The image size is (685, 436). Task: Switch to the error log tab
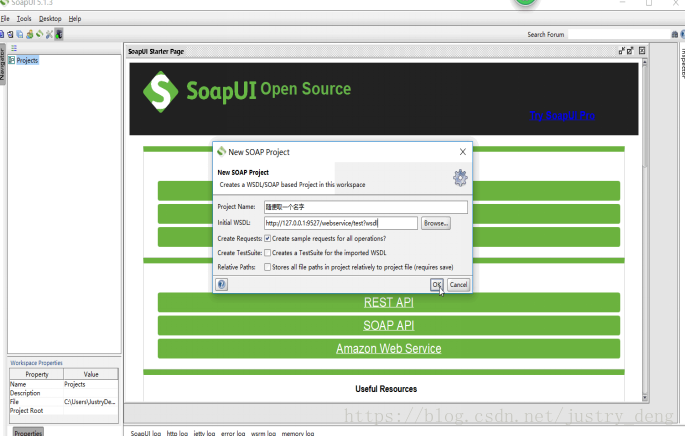pyautogui.click(x=233, y=433)
